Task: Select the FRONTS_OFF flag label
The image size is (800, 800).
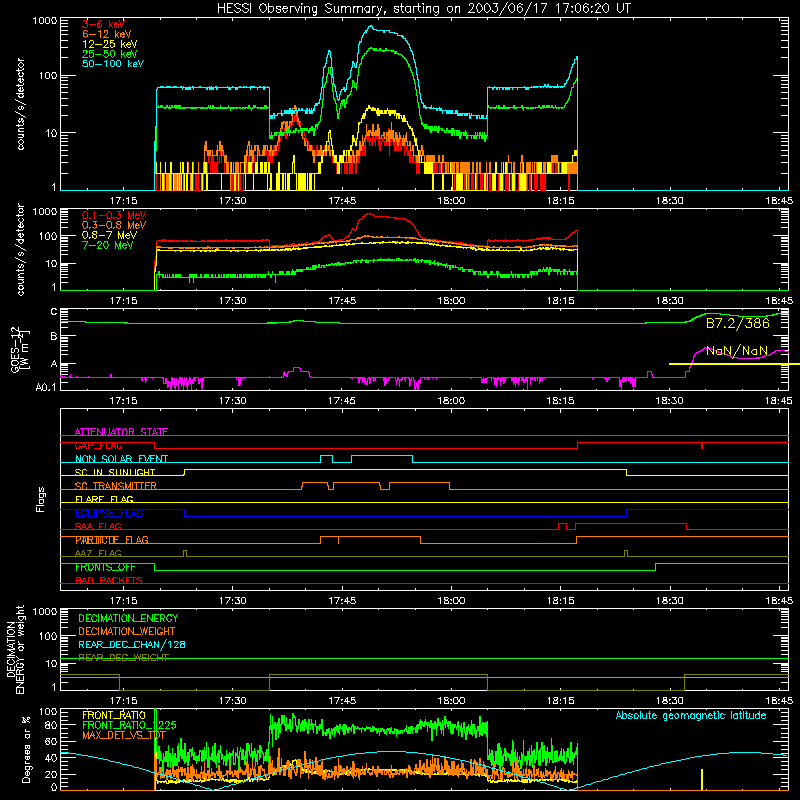Action: pos(105,567)
